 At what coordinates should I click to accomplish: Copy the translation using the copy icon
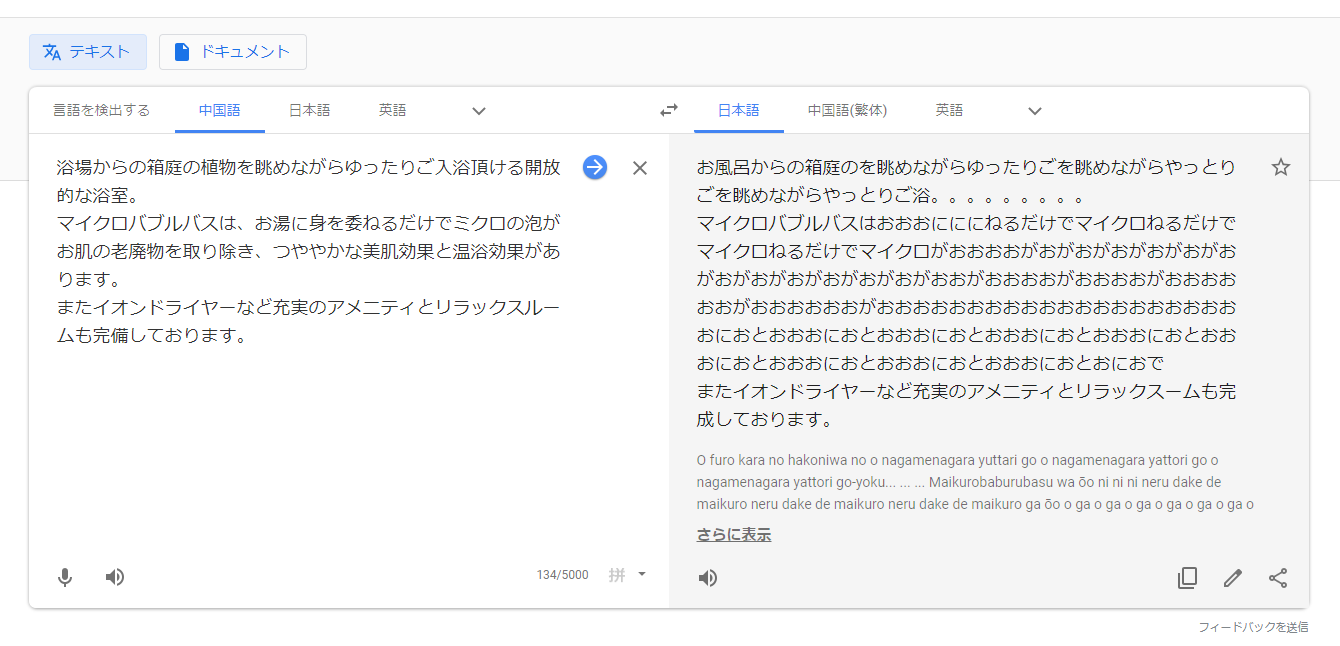(1187, 578)
